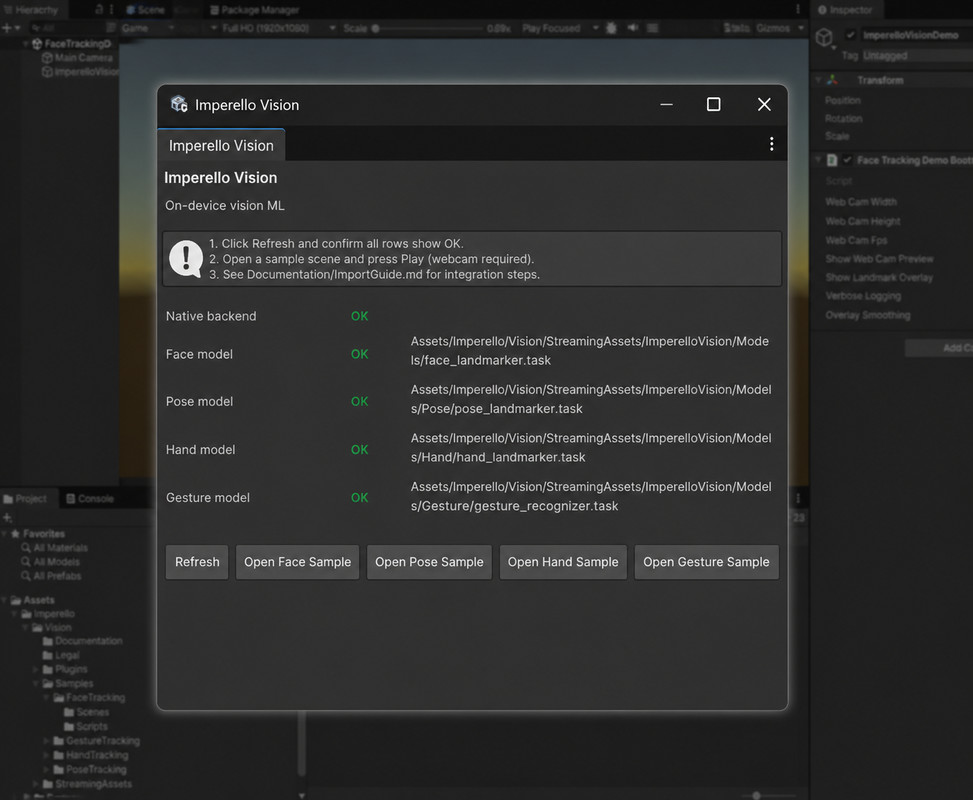Click the Stats button in Game view

[x=737, y=28]
